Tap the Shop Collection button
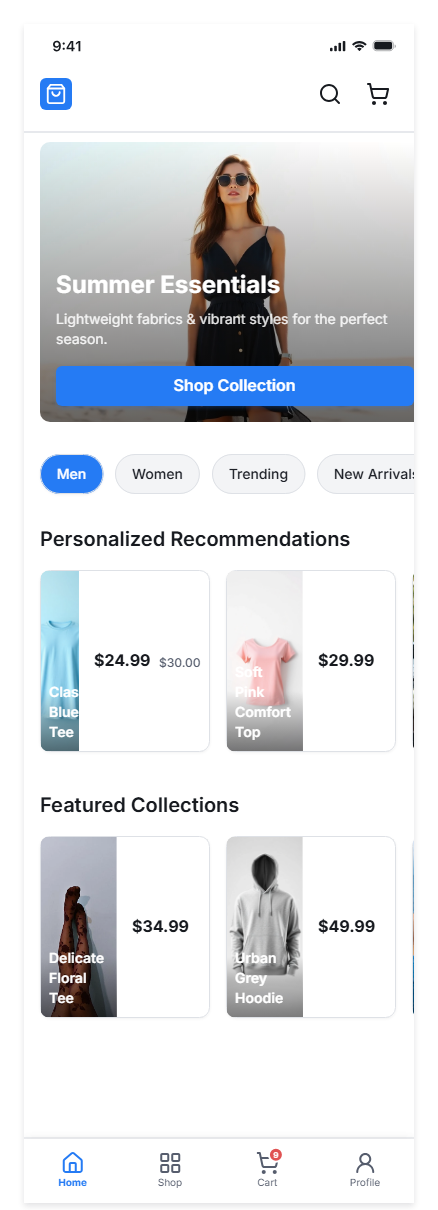The height and width of the screenshot is (1210, 438). (235, 386)
